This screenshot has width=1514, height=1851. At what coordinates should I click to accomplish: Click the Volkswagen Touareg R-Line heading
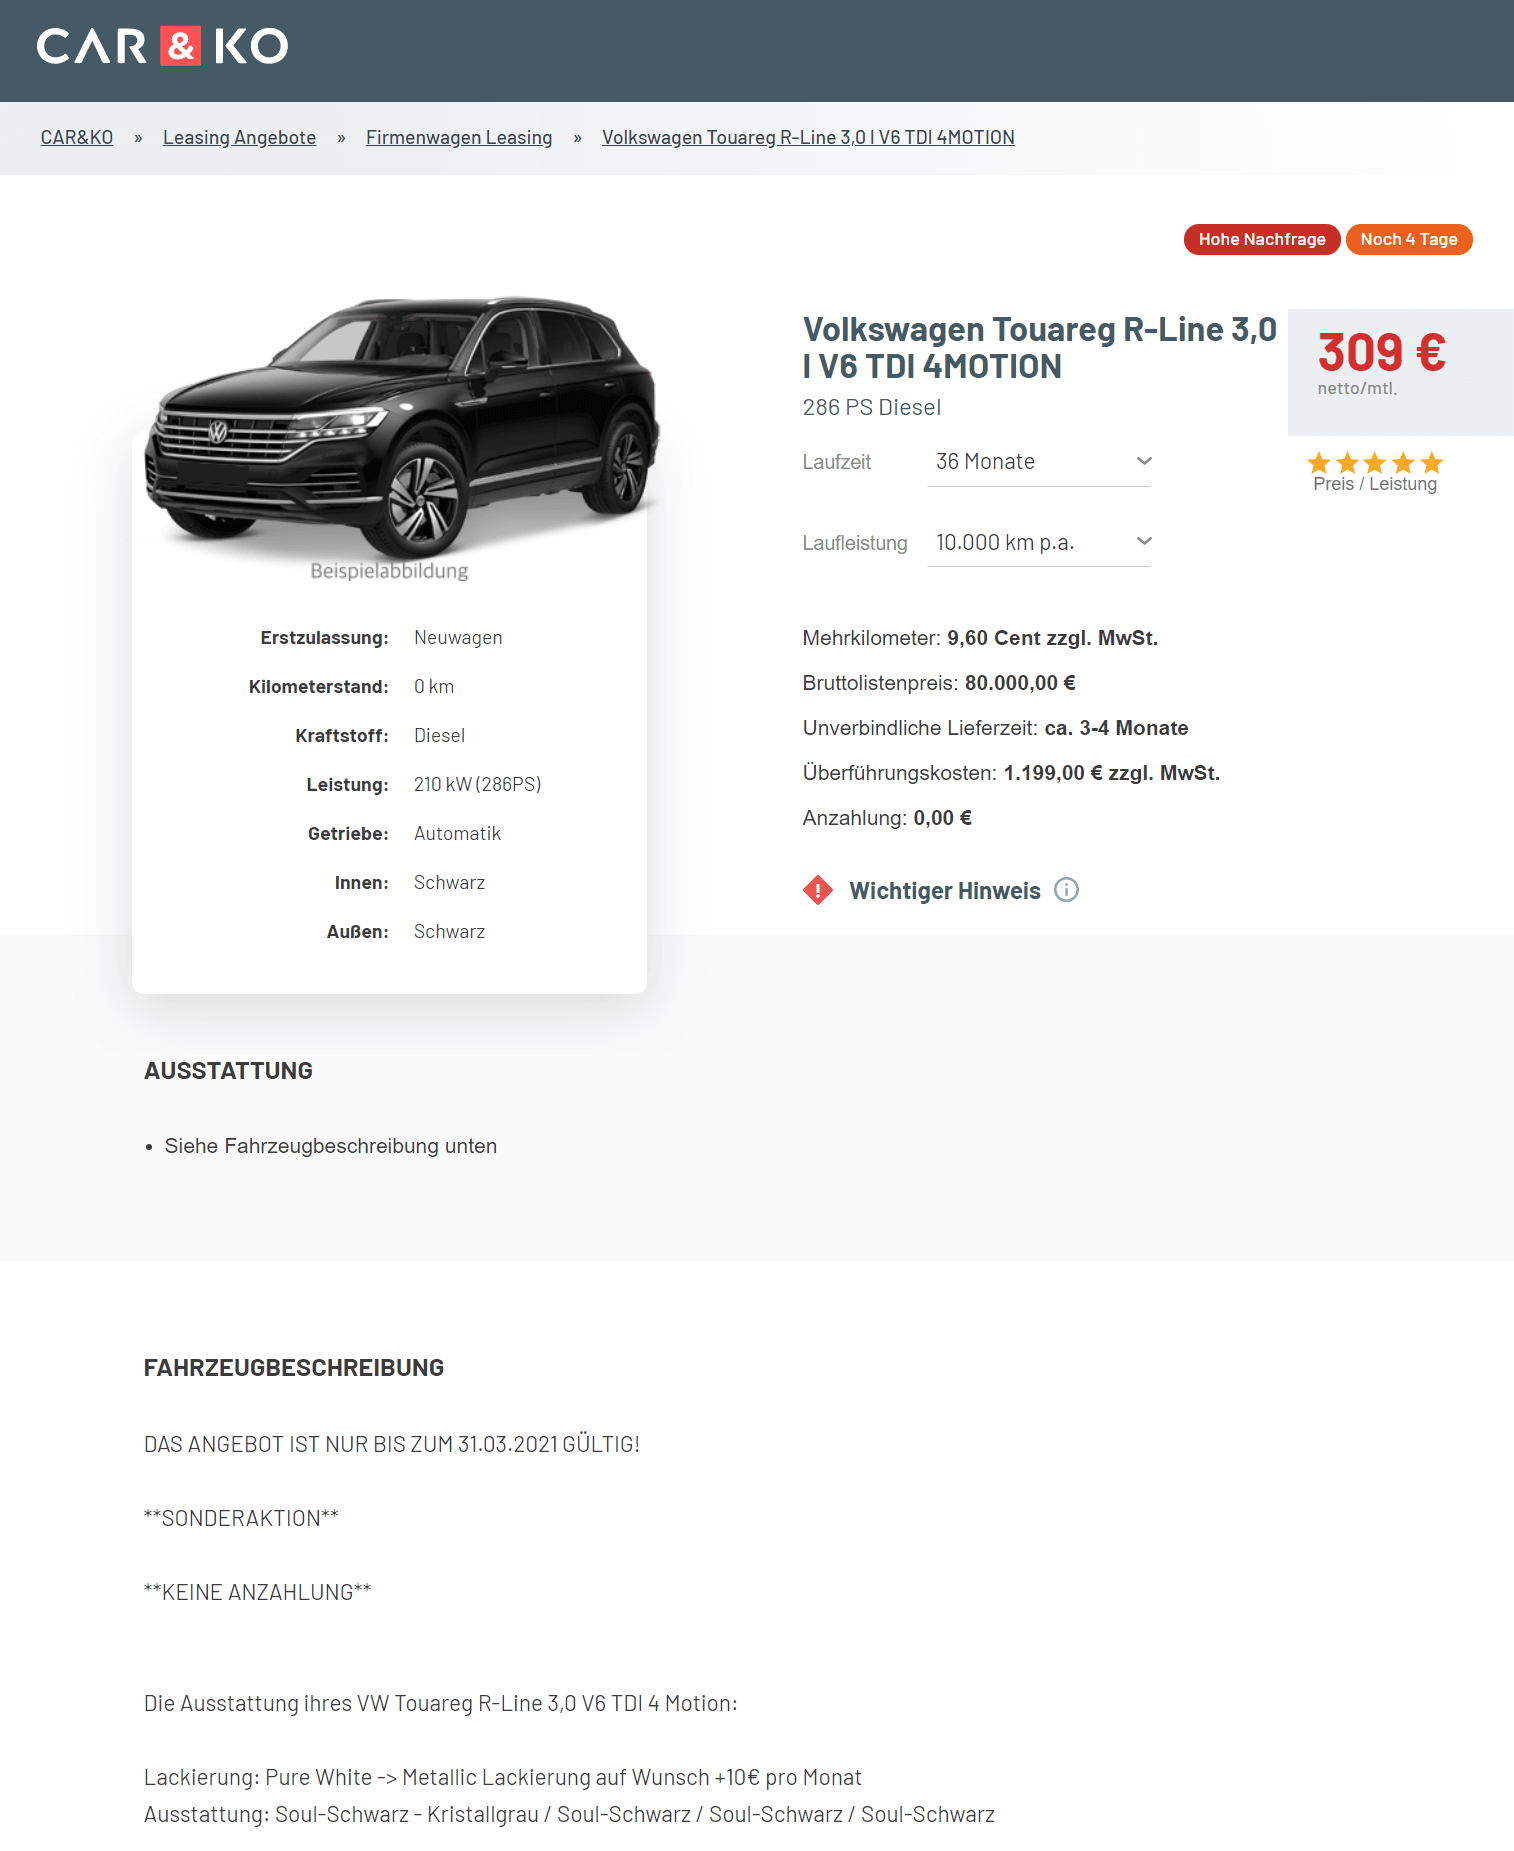[1039, 347]
